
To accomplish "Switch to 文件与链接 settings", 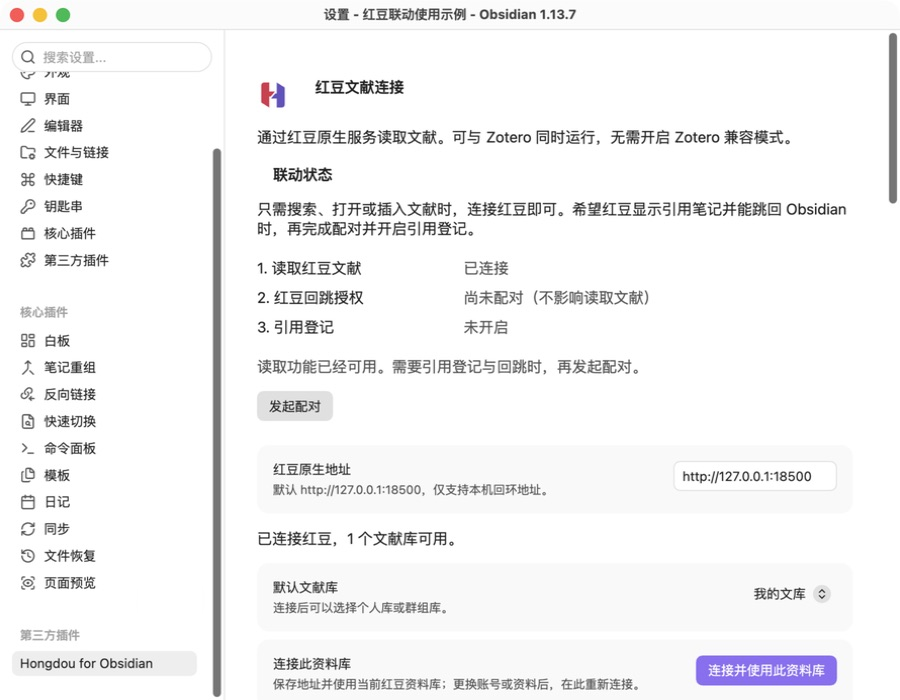I will (x=104, y=153).
